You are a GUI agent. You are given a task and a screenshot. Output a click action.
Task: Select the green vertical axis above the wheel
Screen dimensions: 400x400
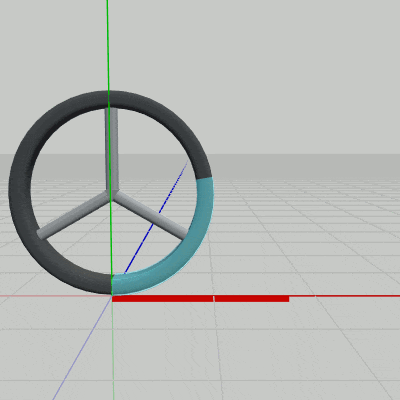107,45
